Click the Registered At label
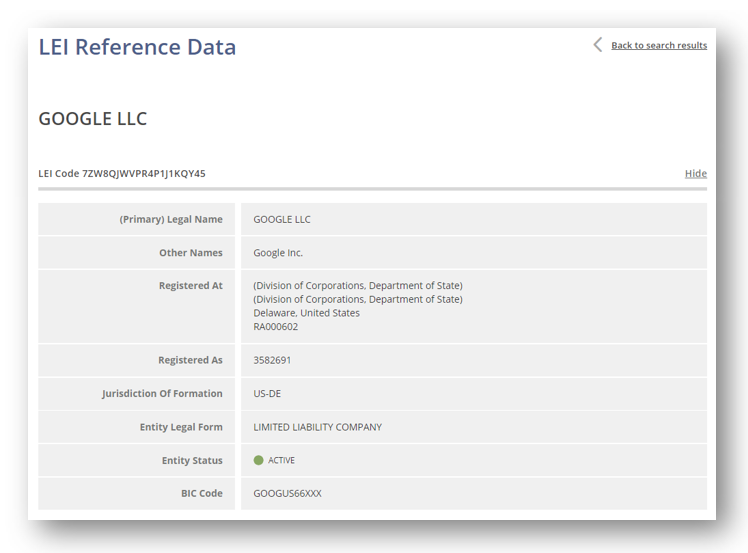 [191, 285]
